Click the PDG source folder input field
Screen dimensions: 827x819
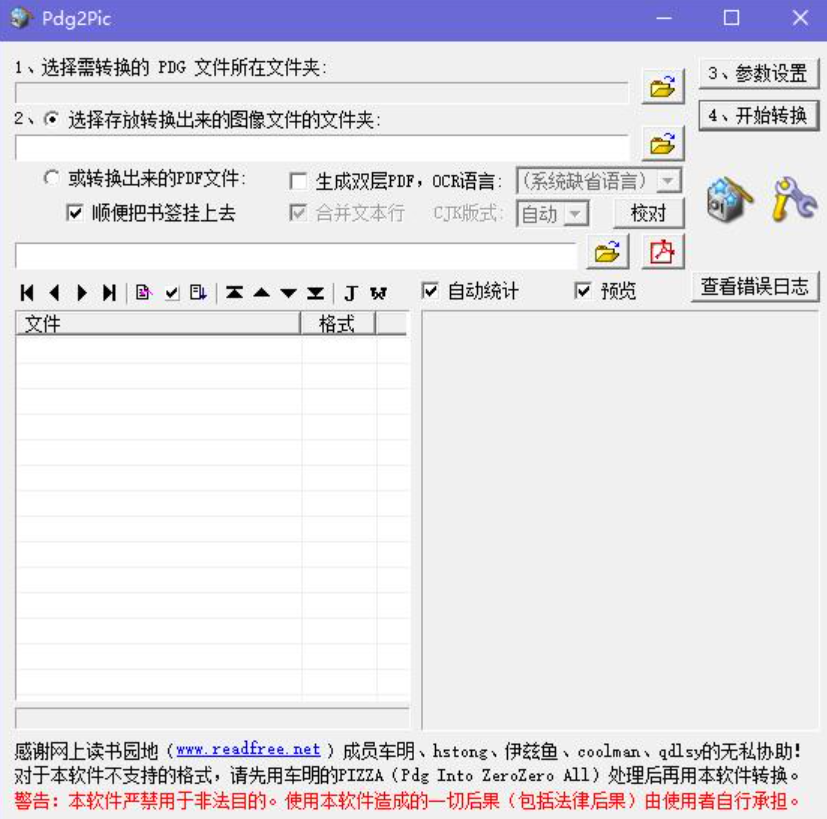(x=322, y=92)
